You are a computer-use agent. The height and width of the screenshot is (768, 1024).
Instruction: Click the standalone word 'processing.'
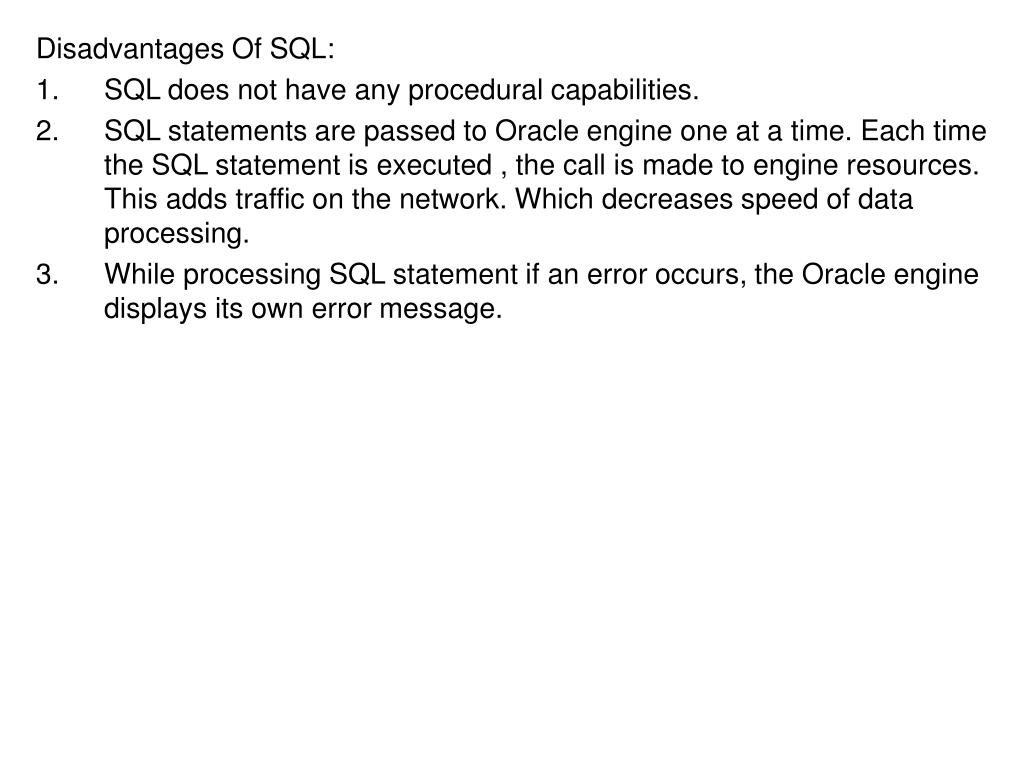coord(177,234)
